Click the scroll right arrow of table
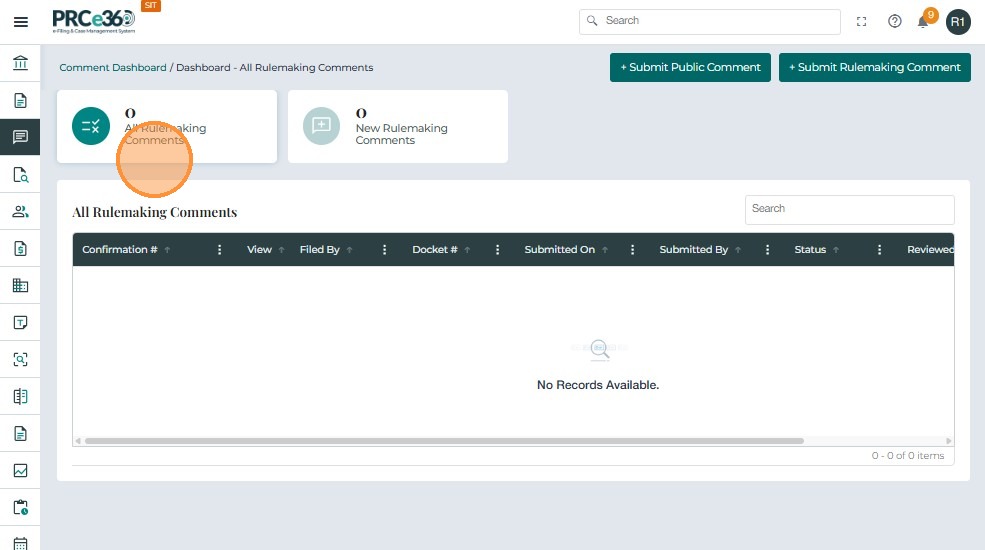Screen dimensions: 985x550 [x=949, y=441]
